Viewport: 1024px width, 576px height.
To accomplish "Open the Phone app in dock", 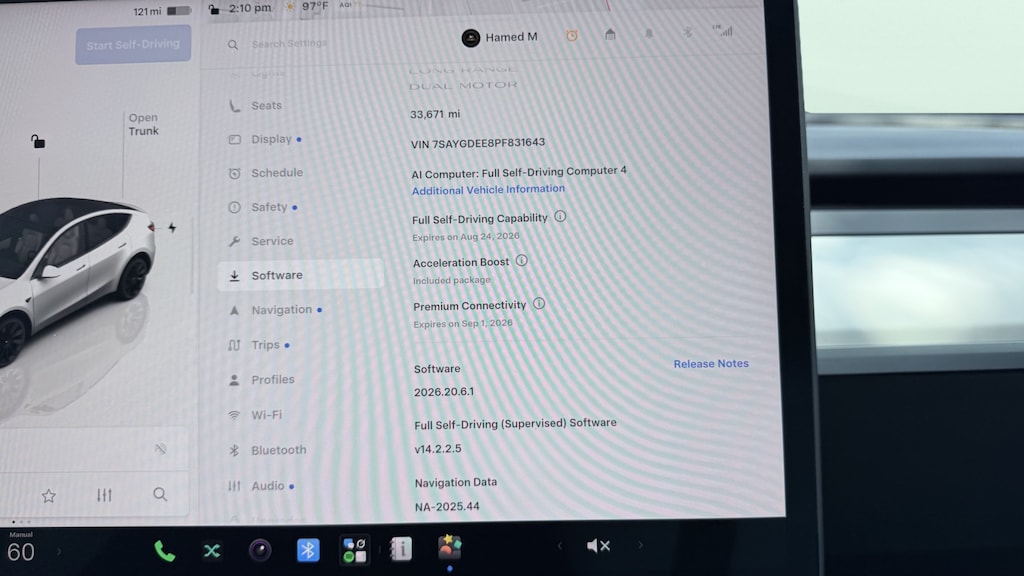I will click(x=165, y=551).
